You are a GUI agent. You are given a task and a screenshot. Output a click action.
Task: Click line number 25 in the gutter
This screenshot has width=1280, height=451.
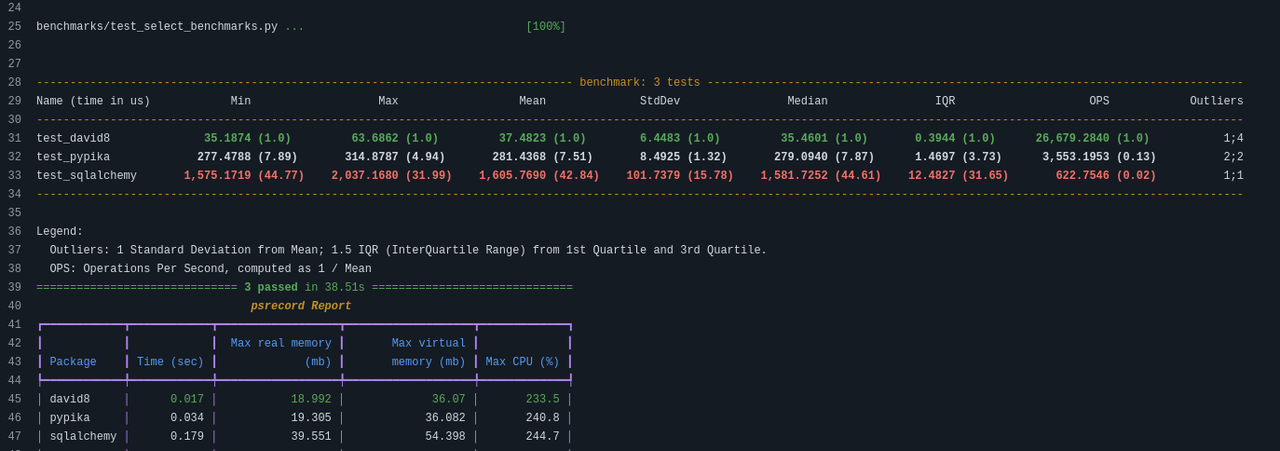pyautogui.click(x=14, y=27)
